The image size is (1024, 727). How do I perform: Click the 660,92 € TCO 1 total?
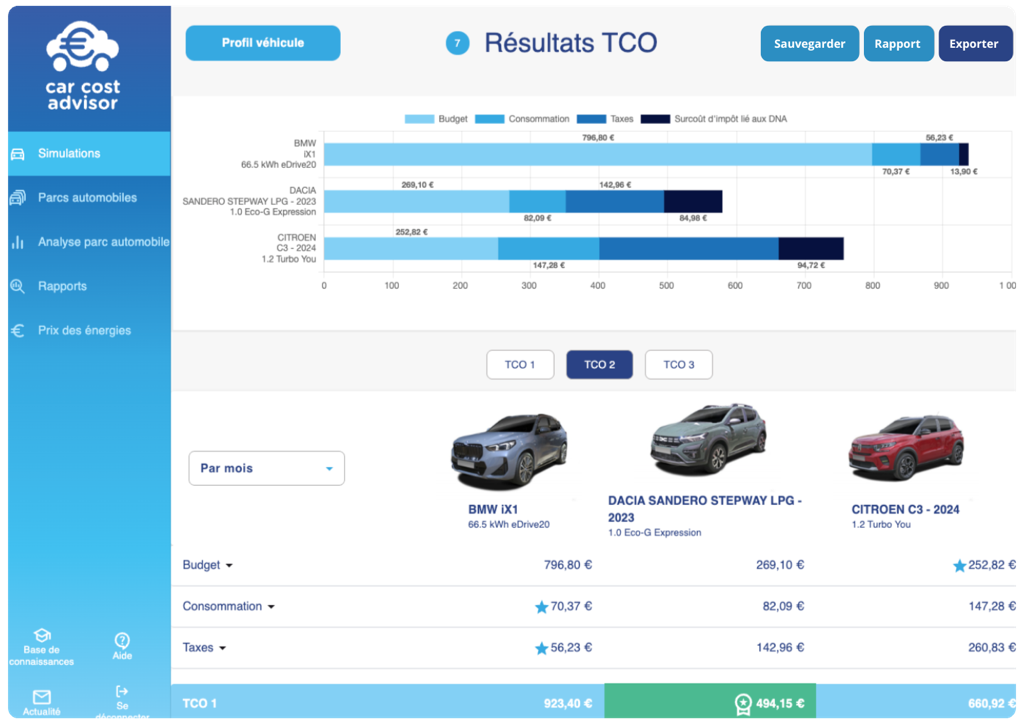(x=992, y=703)
